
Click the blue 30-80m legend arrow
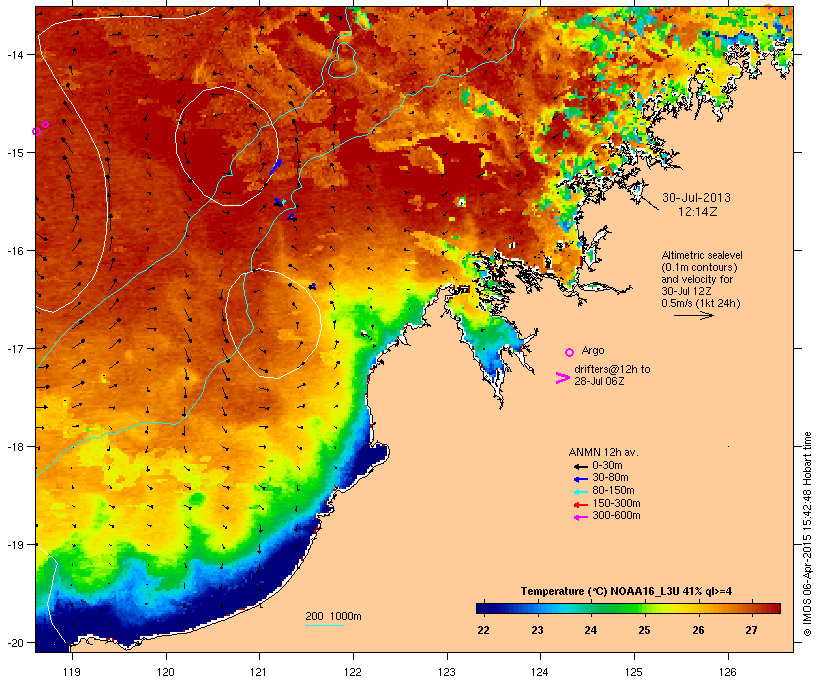pos(580,479)
